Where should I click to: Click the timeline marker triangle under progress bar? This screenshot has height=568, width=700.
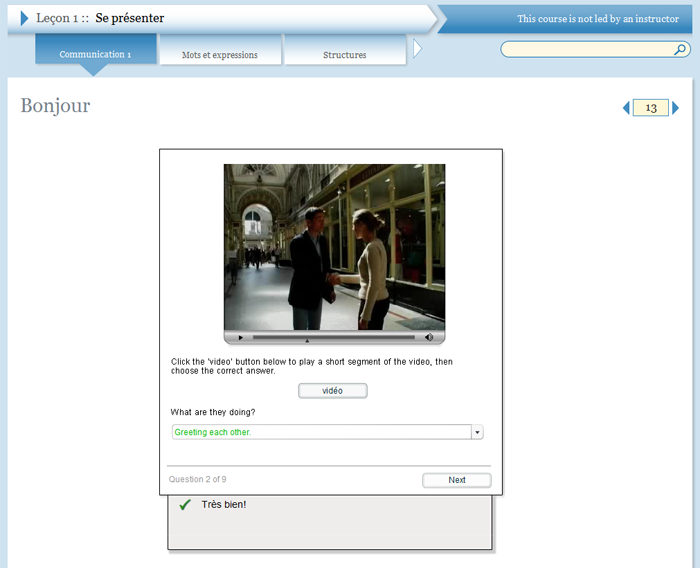pos(307,341)
